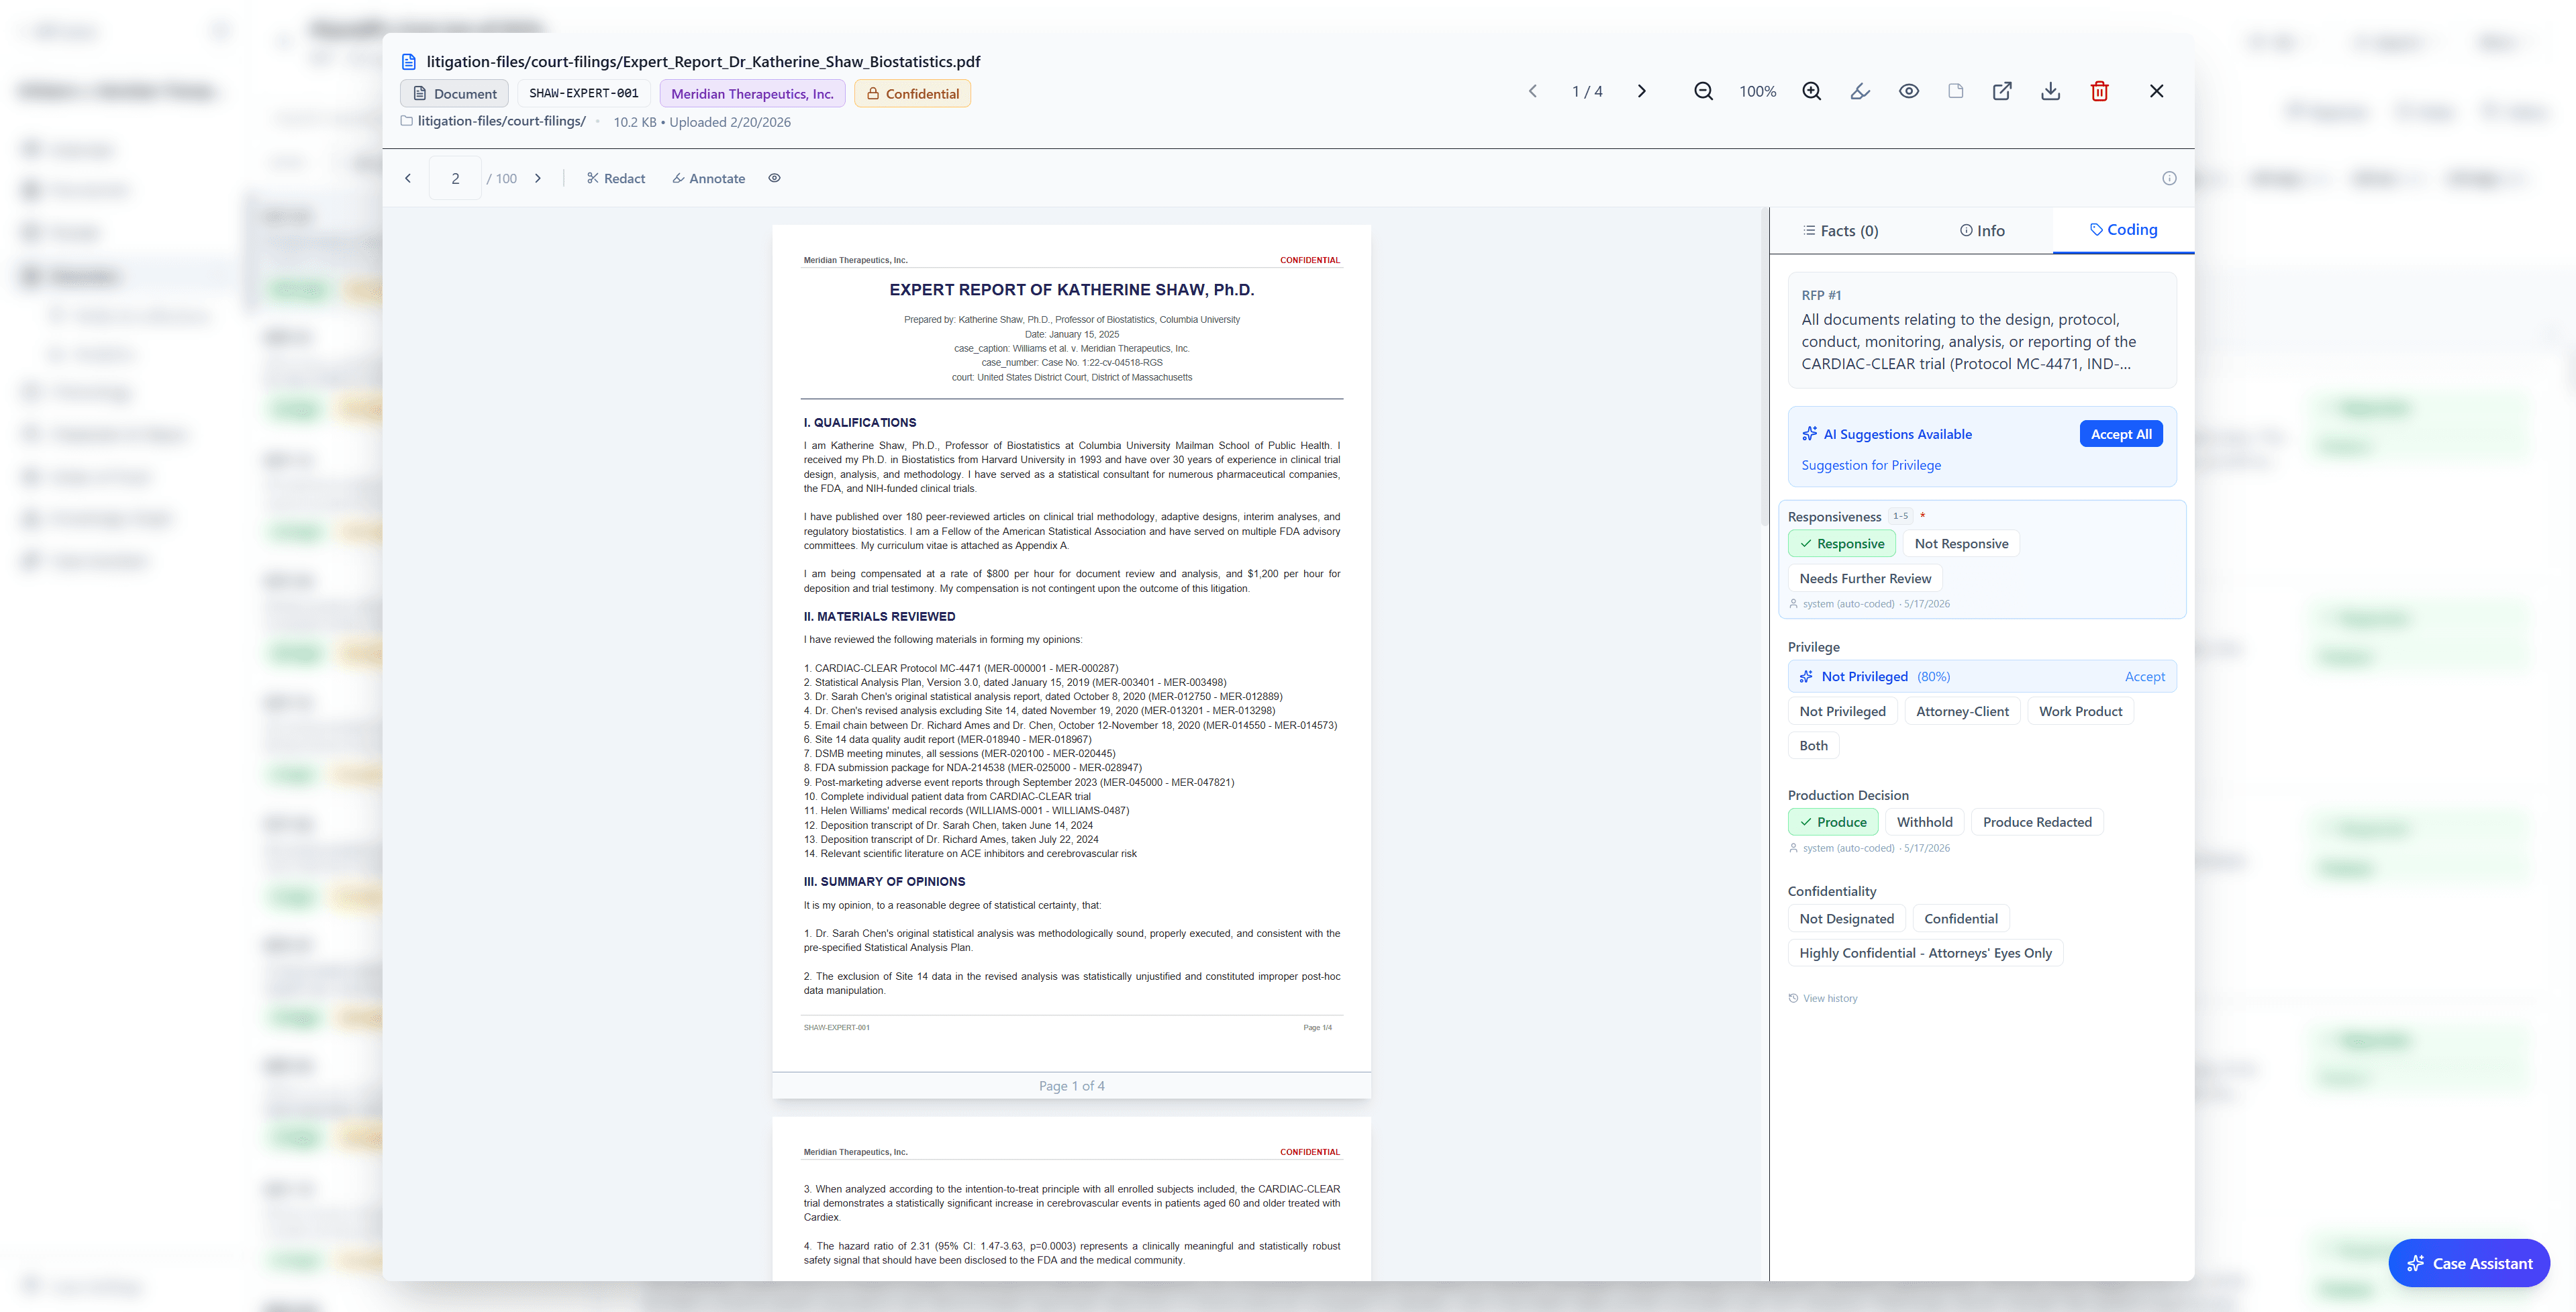Click the Document type tag
Image resolution: width=2576 pixels, height=1312 pixels.
click(x=455, y=94)
